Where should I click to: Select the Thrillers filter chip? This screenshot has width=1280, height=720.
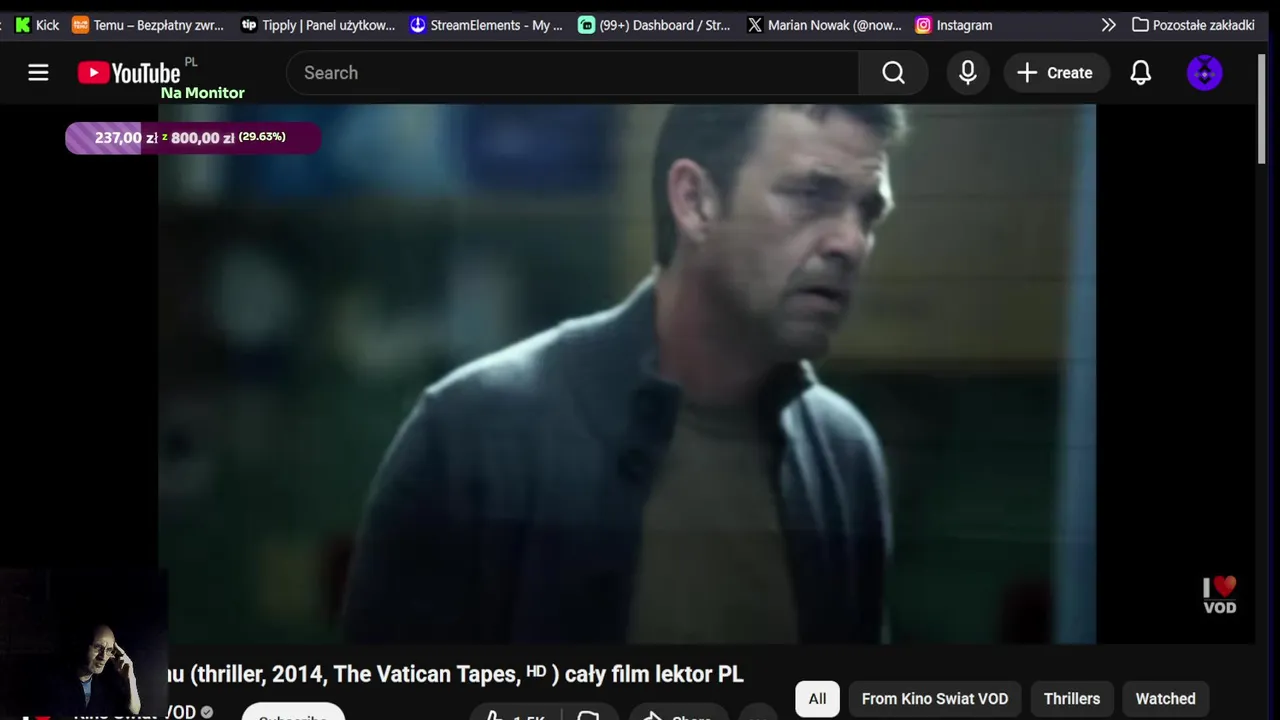1072,699
